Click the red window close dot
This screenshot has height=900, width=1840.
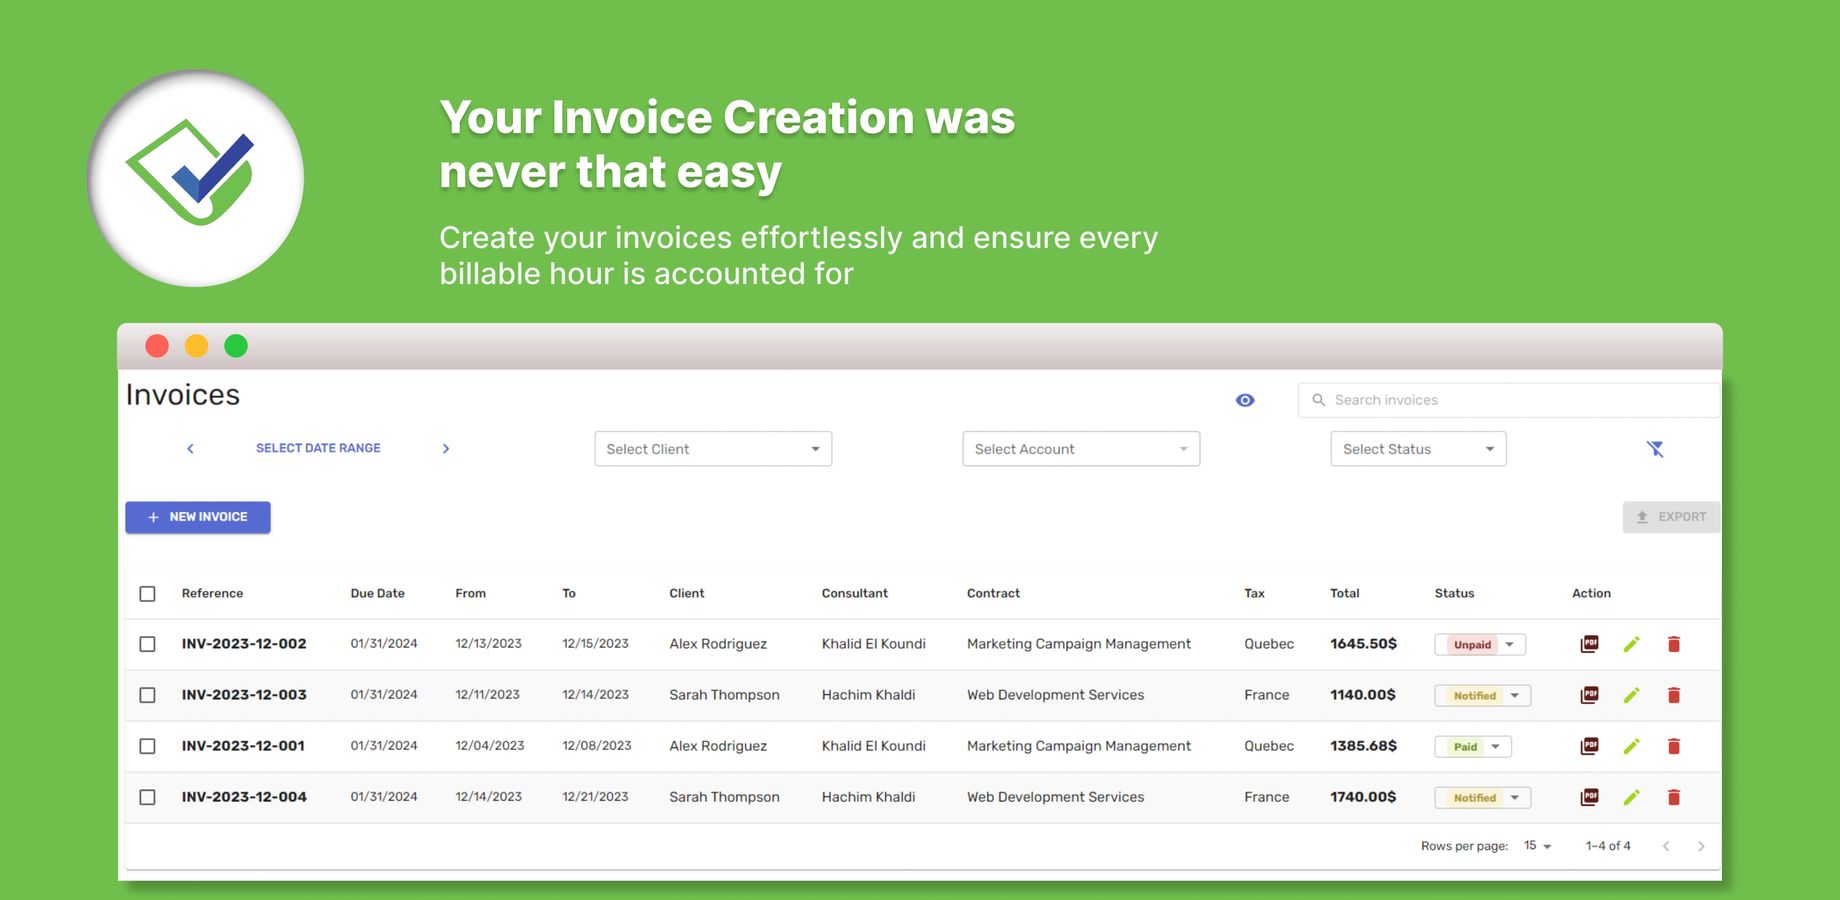point(157,346)
